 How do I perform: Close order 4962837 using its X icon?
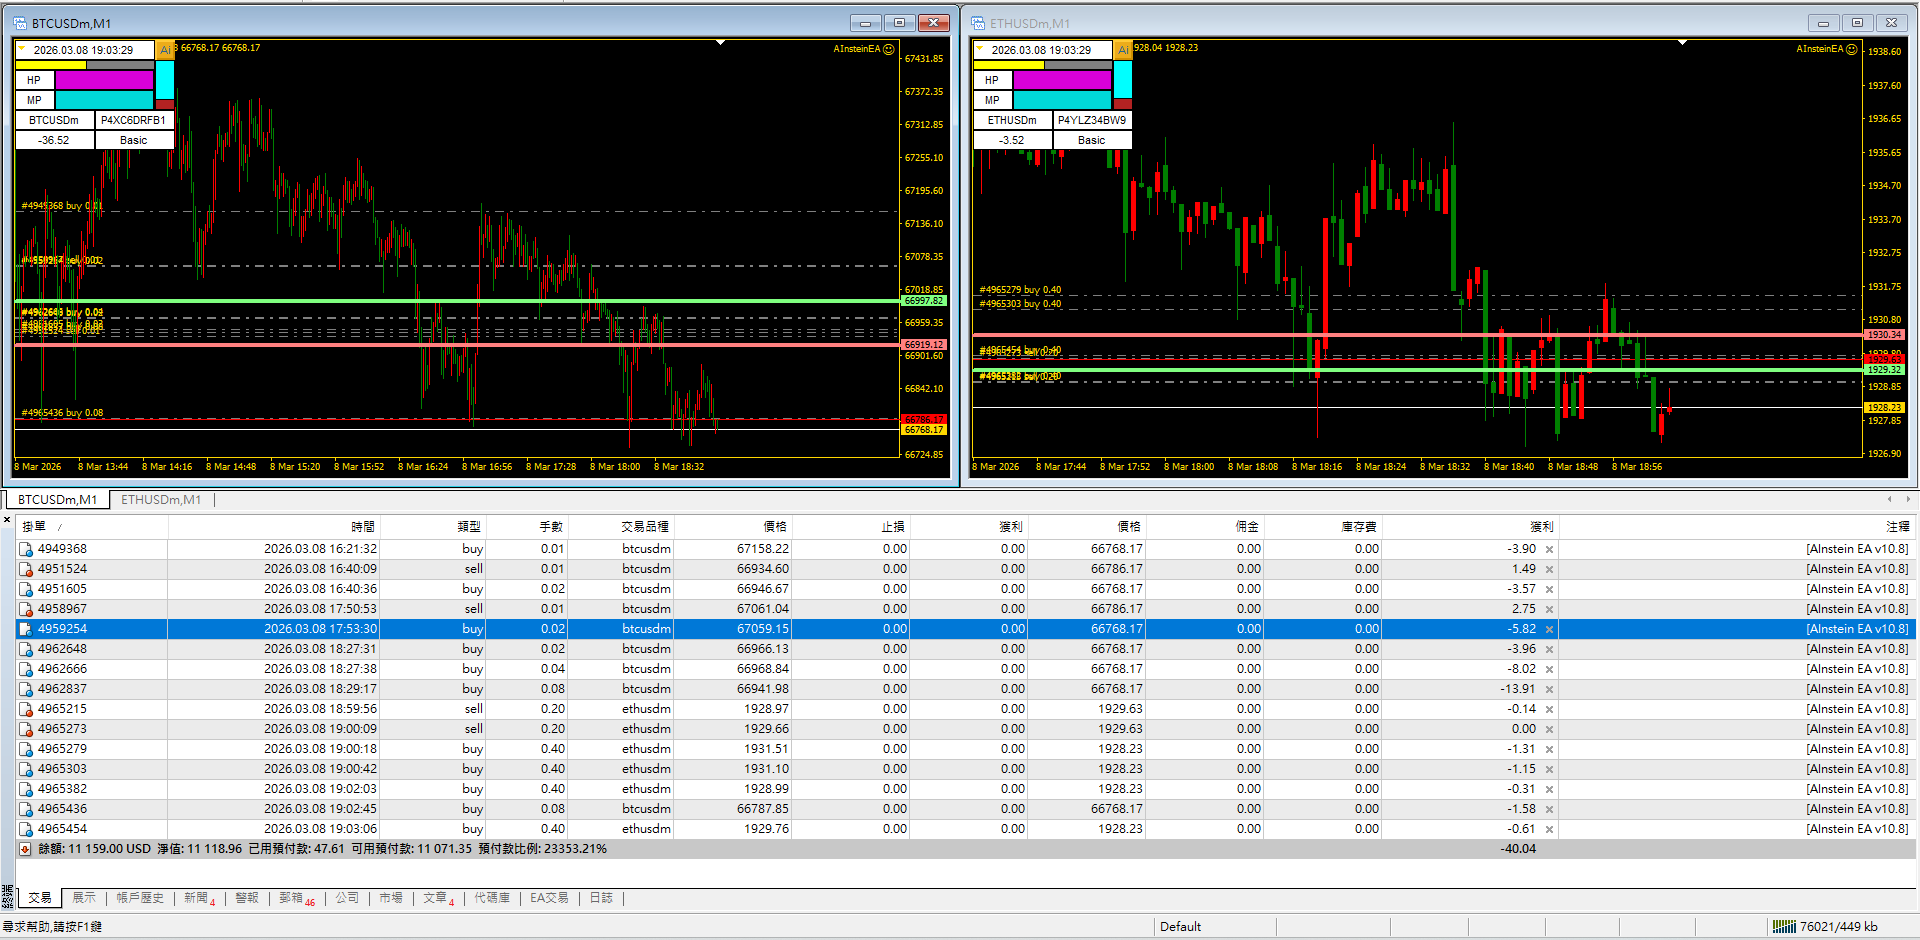(1549, 689)
